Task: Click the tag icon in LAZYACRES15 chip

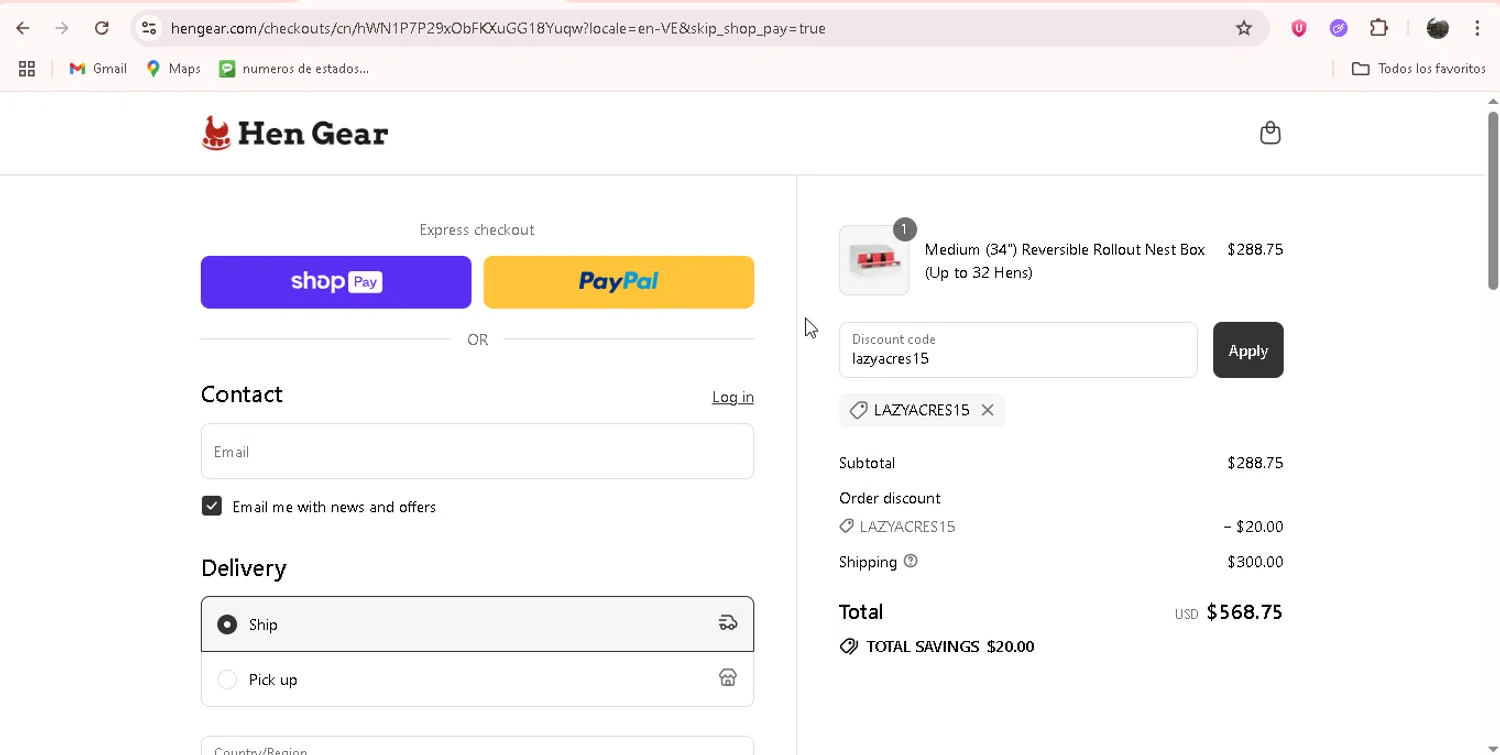Action: click(858, 410)
